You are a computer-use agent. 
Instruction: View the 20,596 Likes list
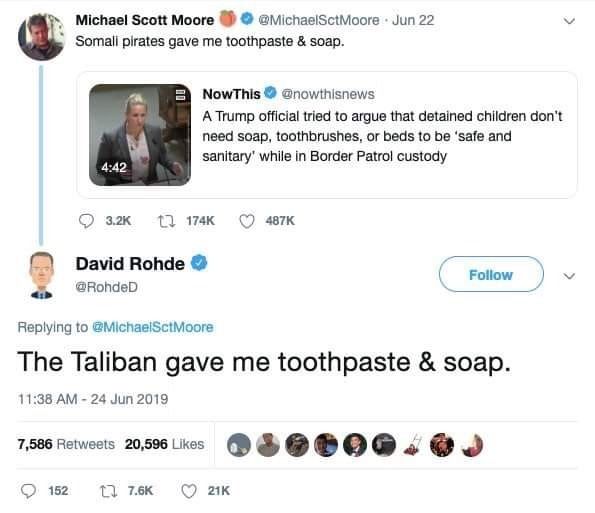point(164,444)
